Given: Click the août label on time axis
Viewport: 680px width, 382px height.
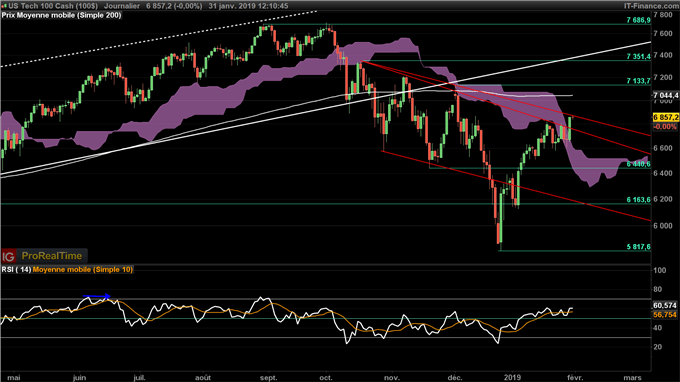Looking at the screenshot, I should [x=203, y=378].
